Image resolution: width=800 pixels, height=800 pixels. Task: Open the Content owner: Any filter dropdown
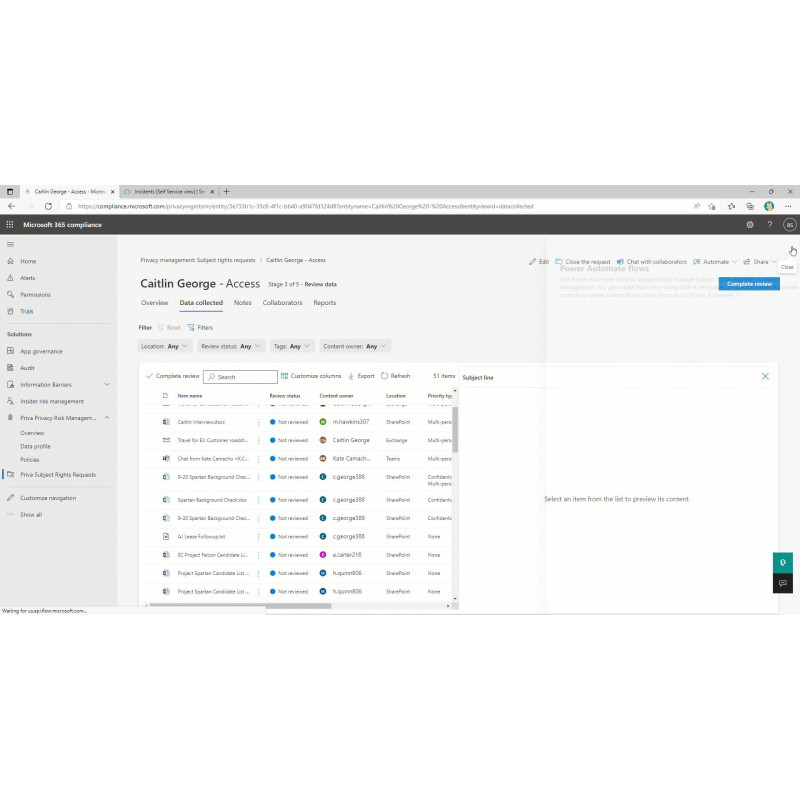click(x=355, y=346)
